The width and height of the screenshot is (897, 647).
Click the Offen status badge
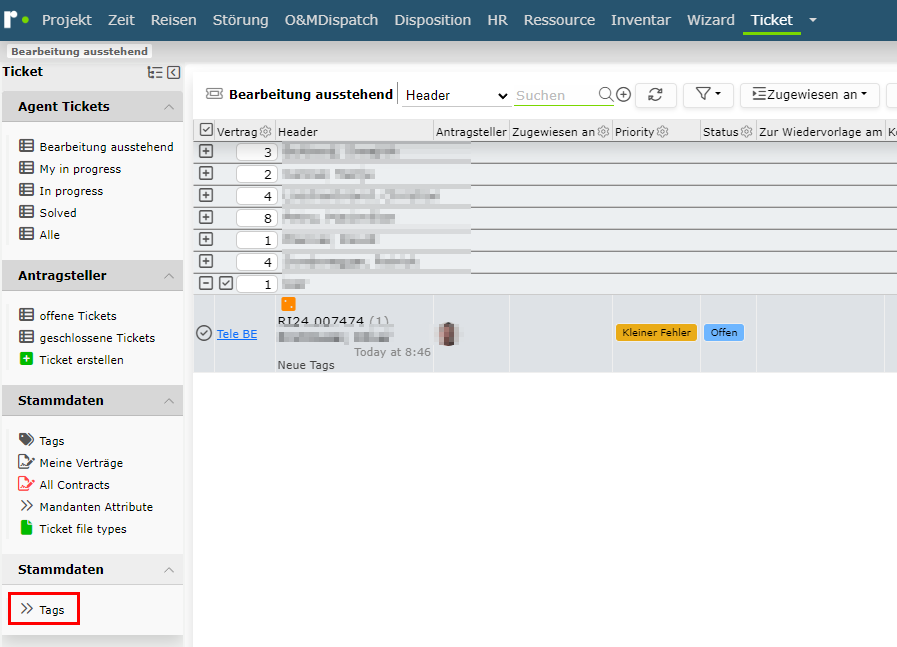[724, 332]
